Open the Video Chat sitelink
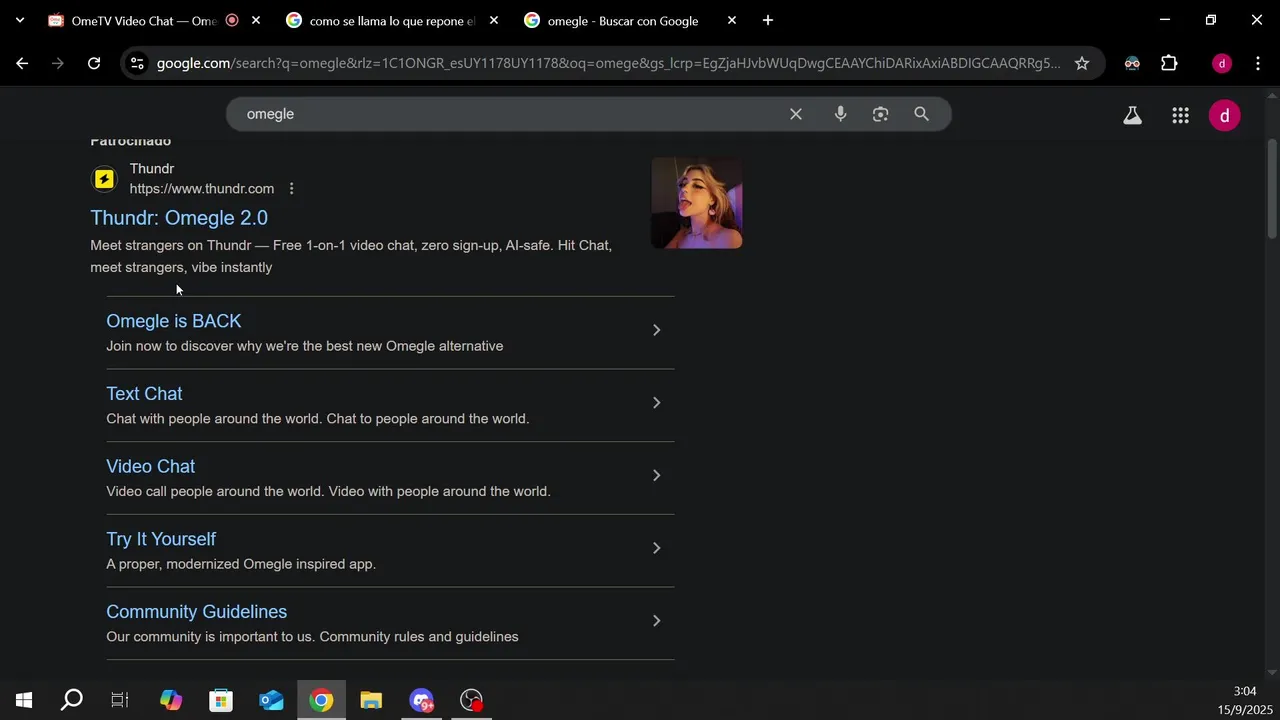 [150, 467]
